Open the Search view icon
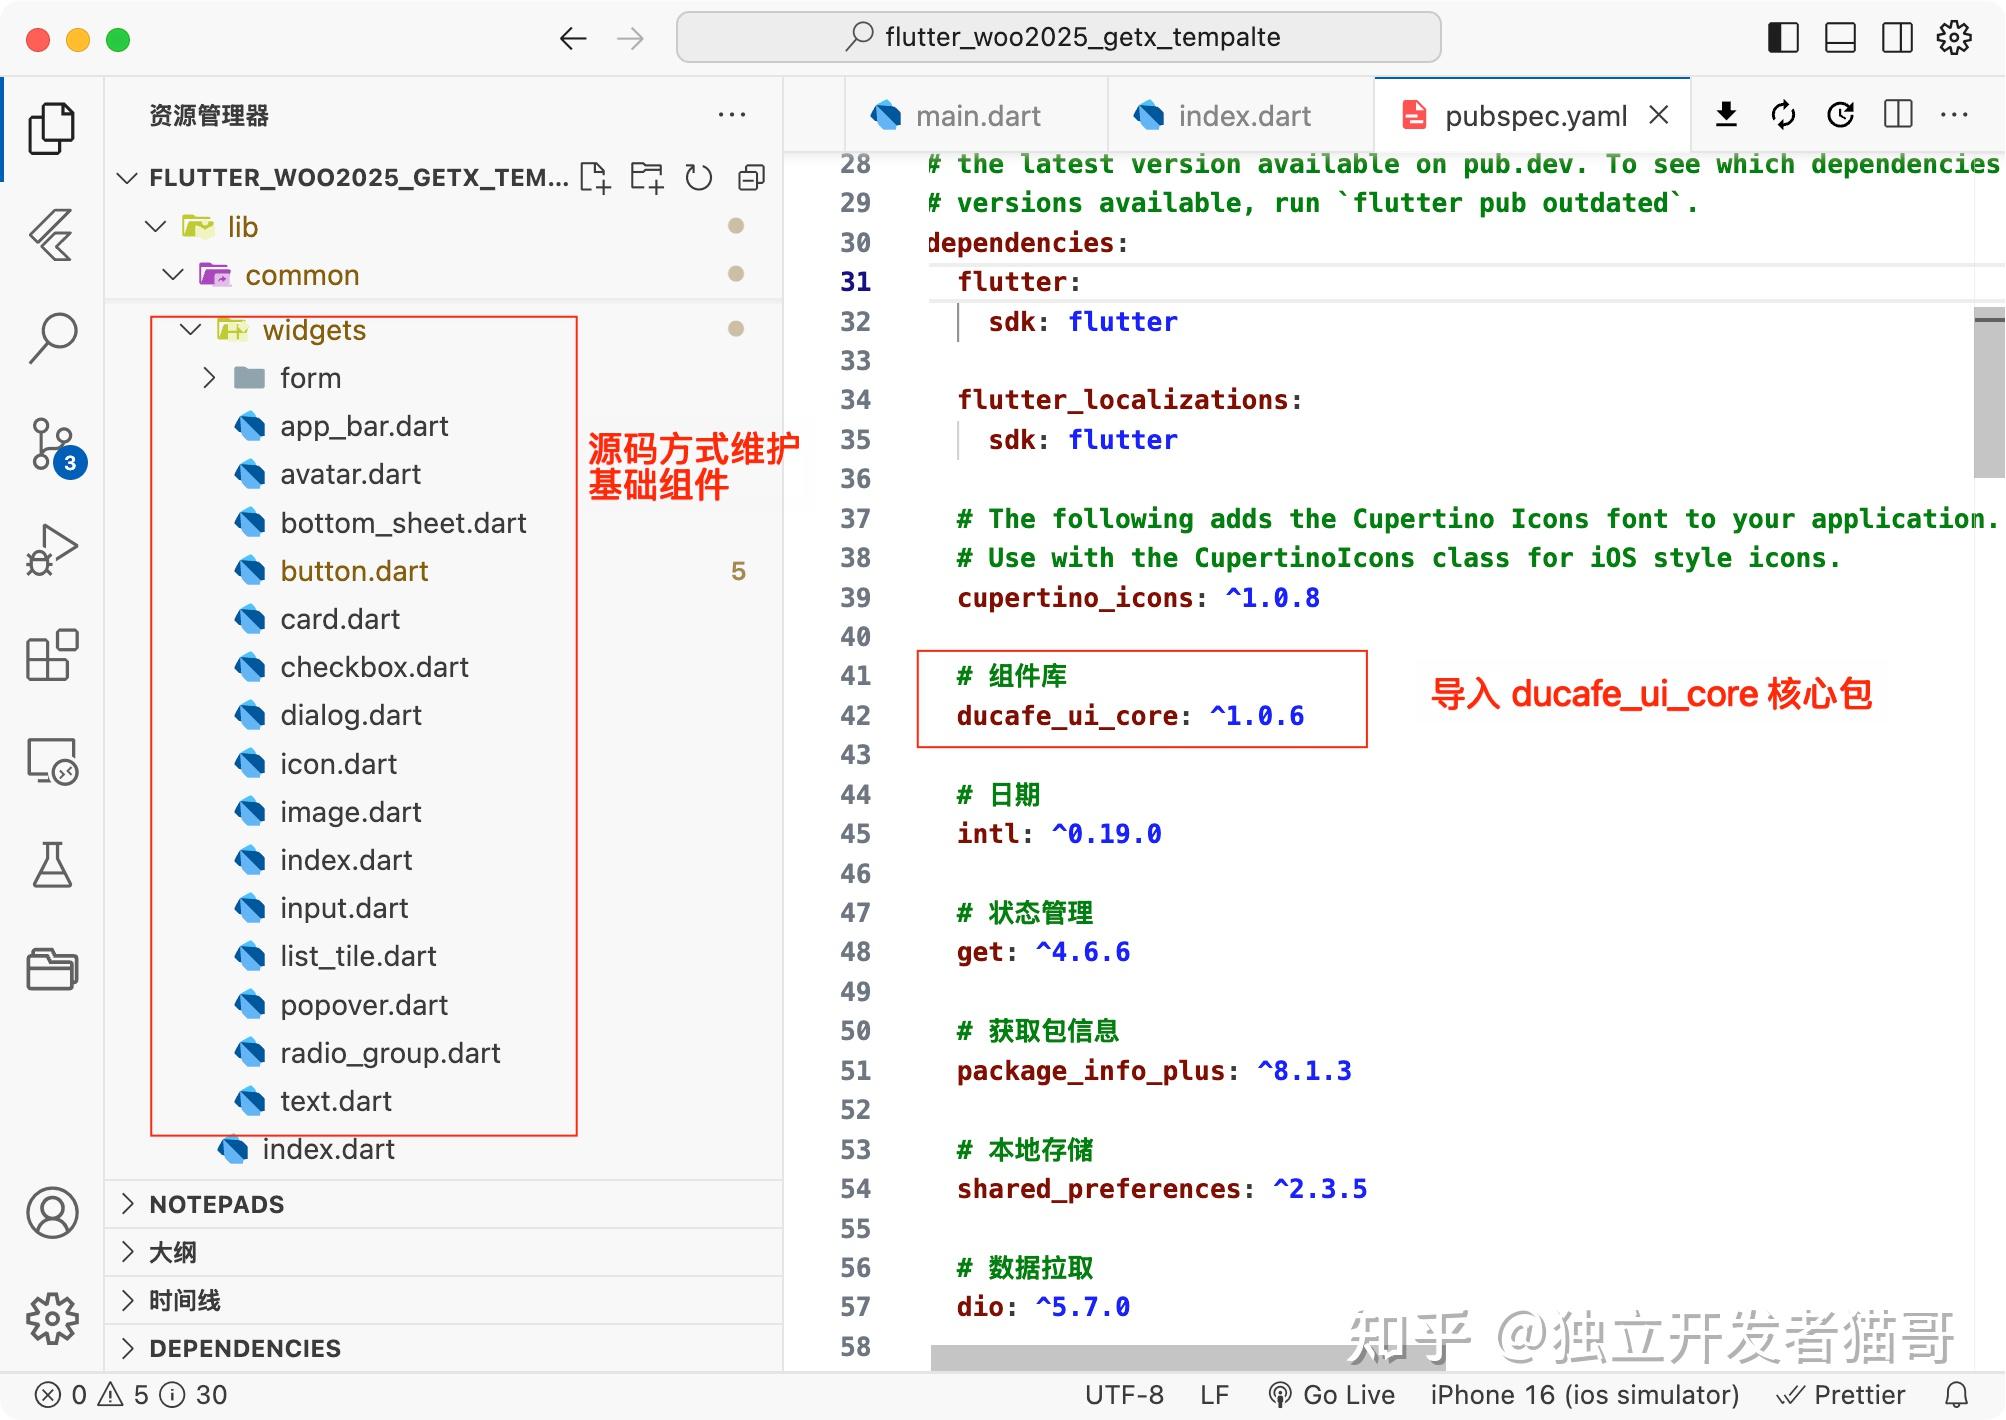Viewport: 2006px width, 1420px height. 52,338
